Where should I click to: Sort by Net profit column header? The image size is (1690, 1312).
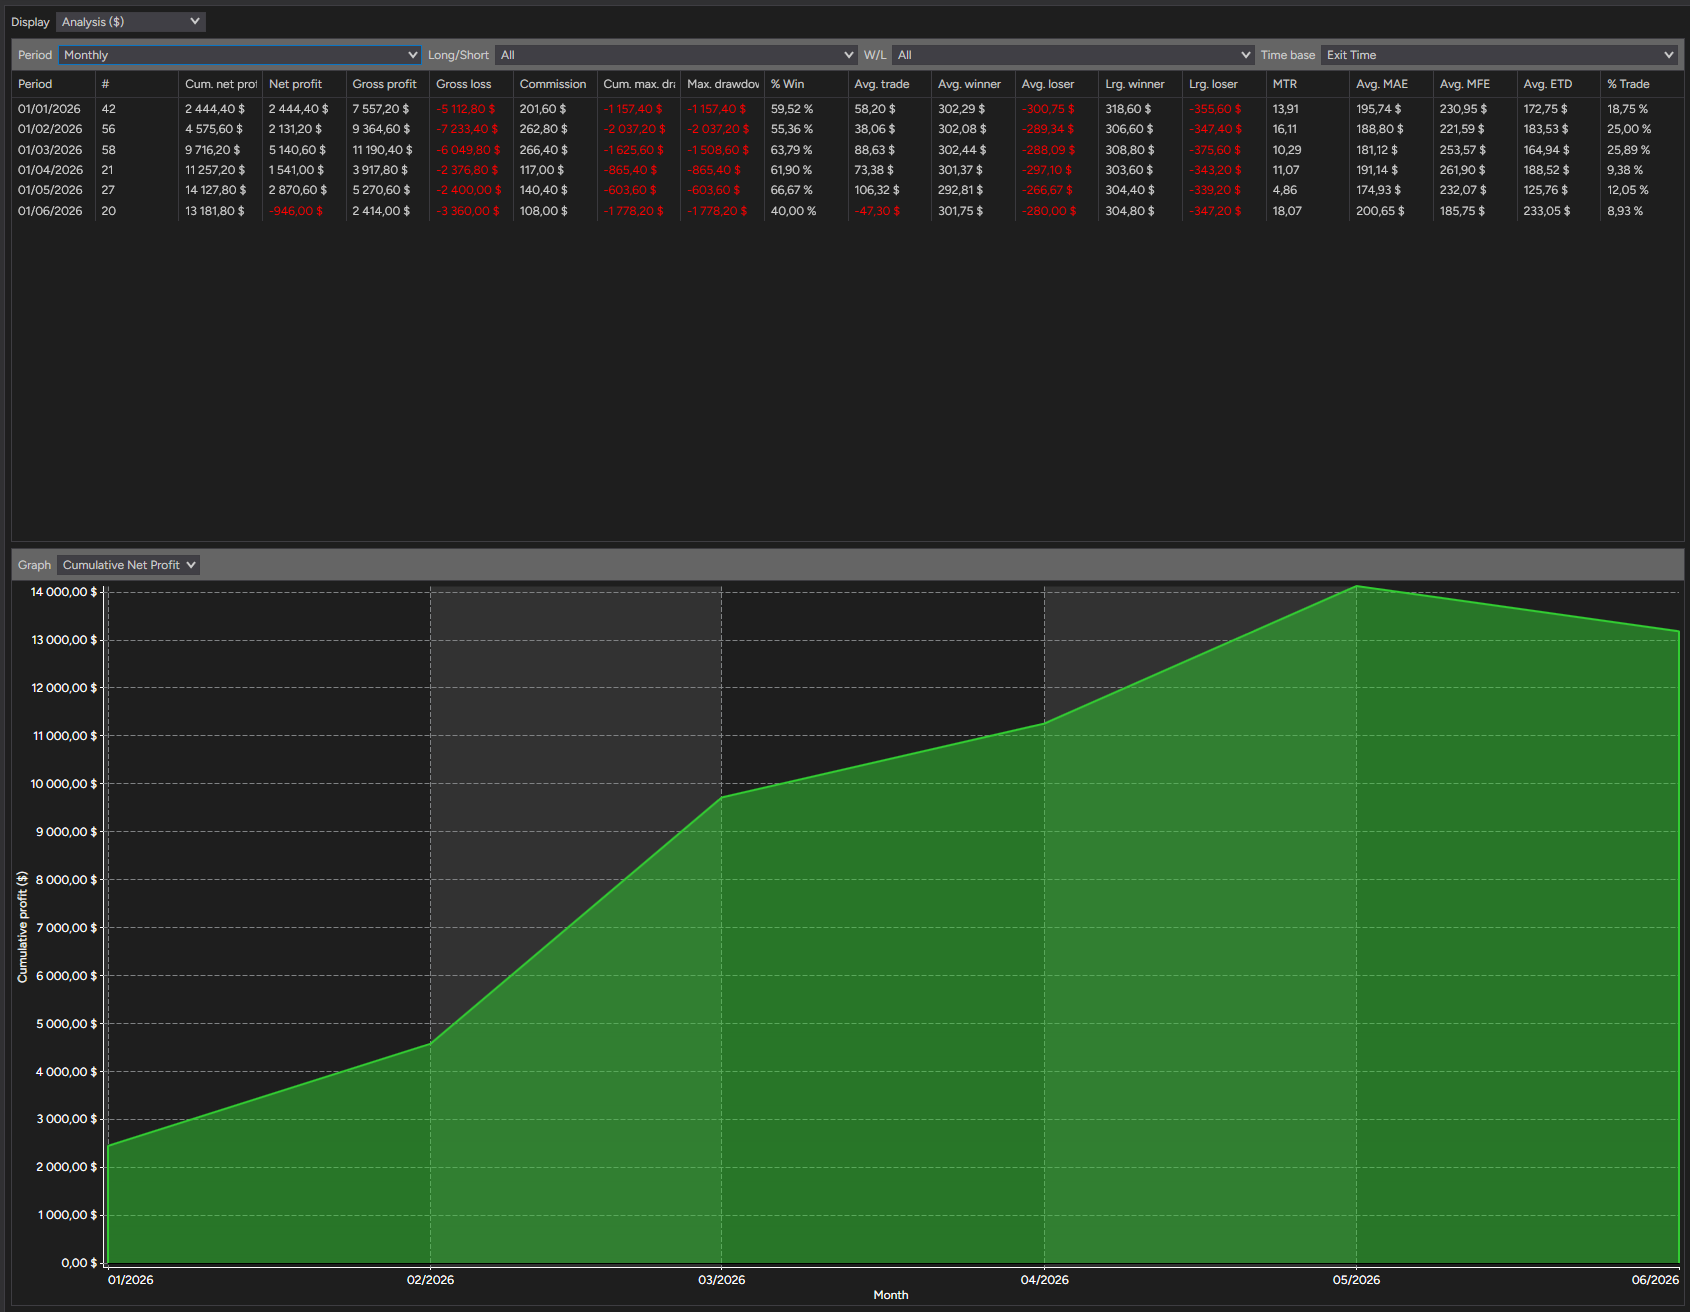pos(304,84)
